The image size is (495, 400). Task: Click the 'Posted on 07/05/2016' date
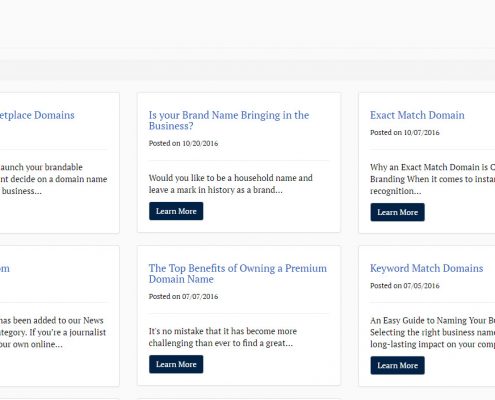[x=405, y=286]
